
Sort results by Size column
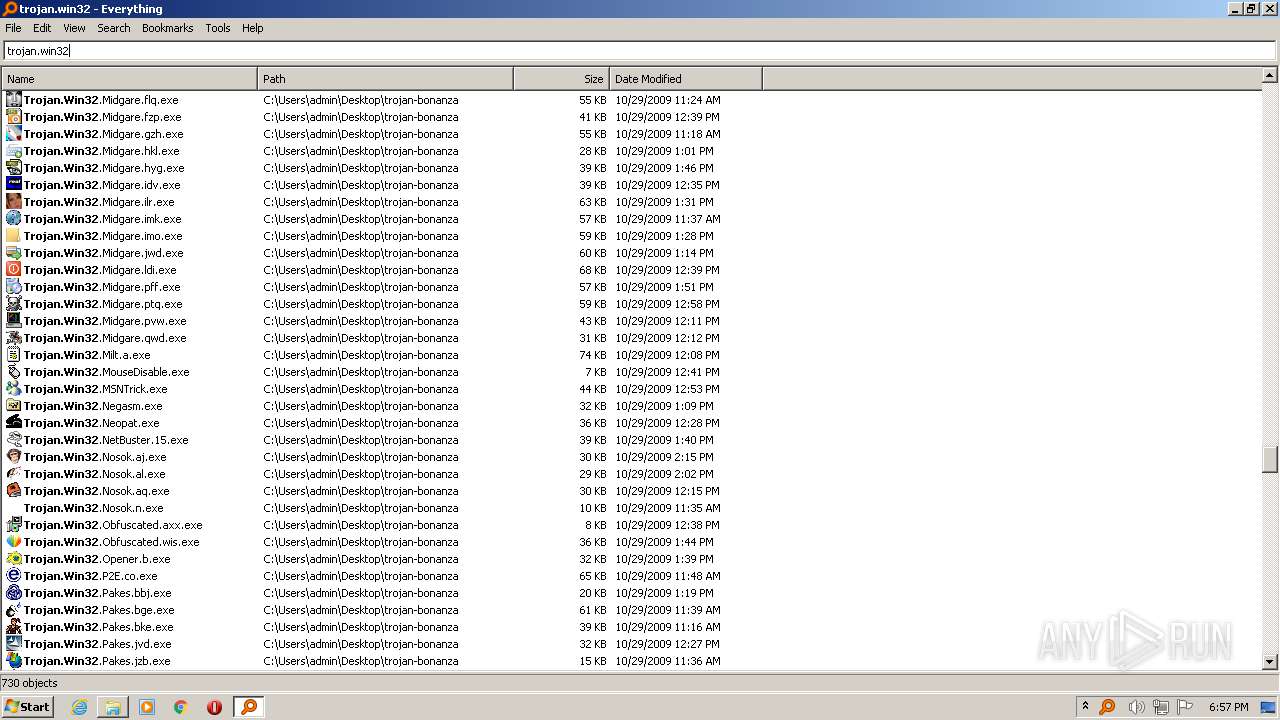[x=561, y=79]
